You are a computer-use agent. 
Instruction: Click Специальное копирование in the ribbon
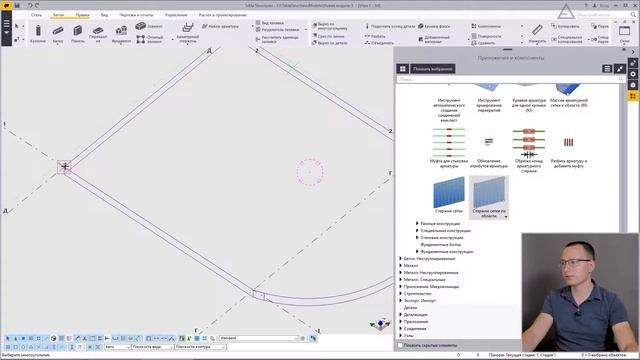tap(567, 39)
